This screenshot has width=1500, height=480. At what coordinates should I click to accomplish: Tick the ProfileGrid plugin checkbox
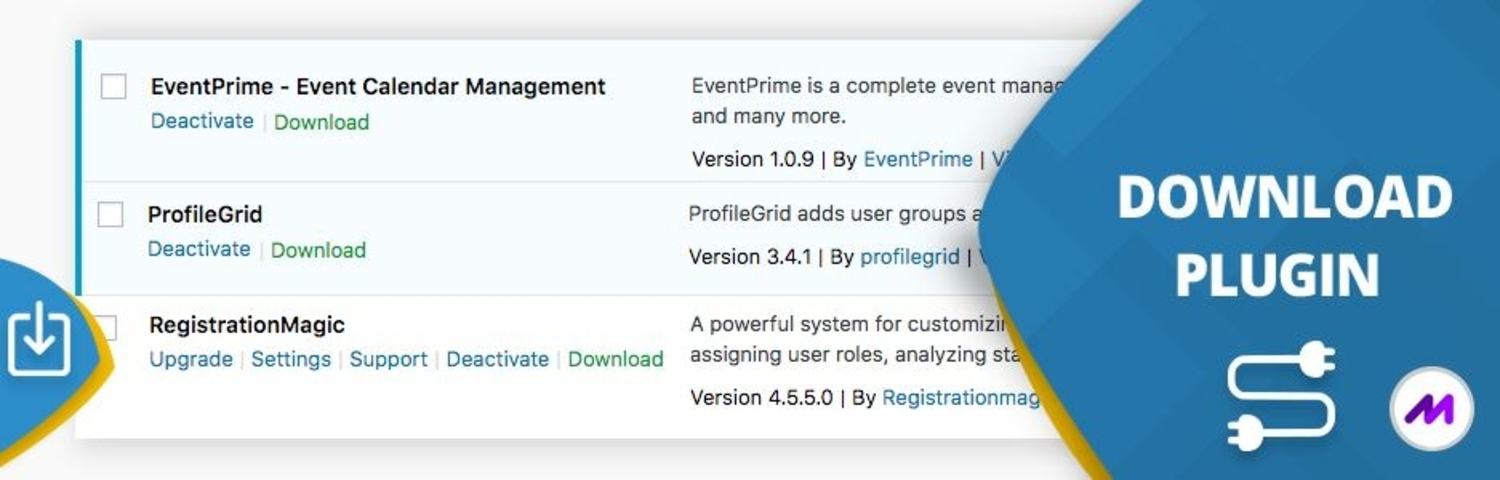(111, 214)
